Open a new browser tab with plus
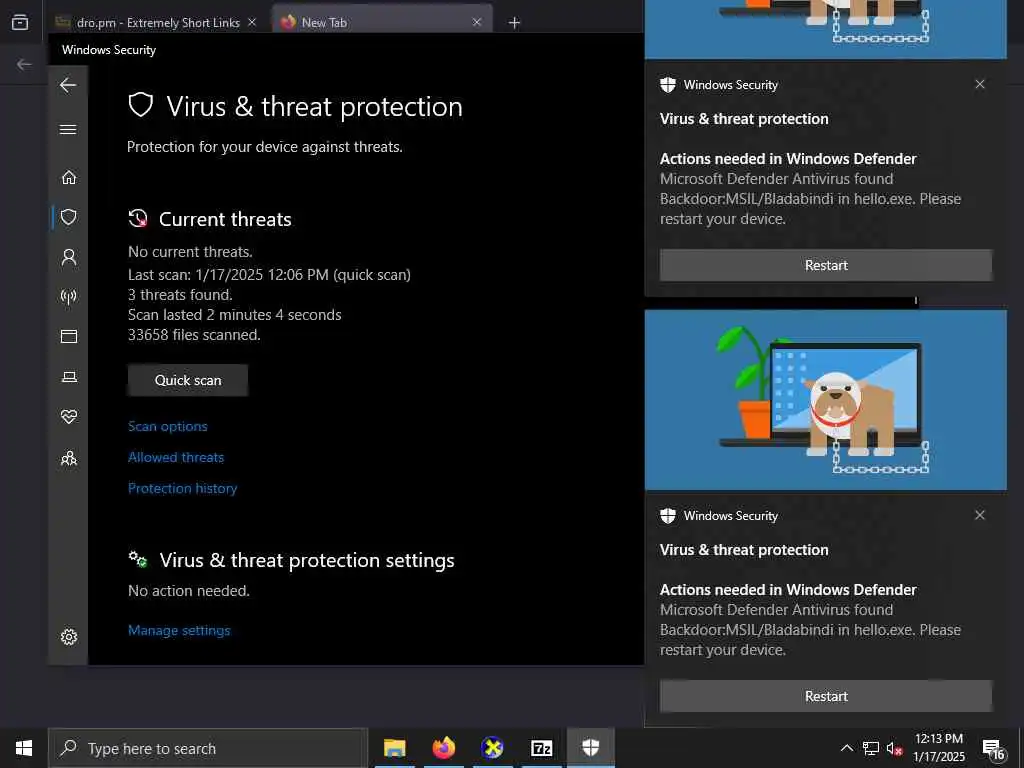The width and height of the screenshot is (1024, 768). coord(514,23)
